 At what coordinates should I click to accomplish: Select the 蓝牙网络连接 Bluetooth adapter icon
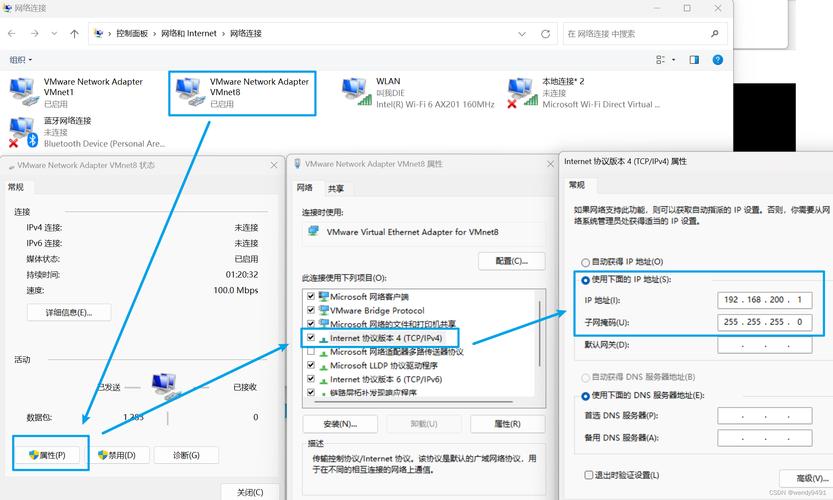click(23, 132)
